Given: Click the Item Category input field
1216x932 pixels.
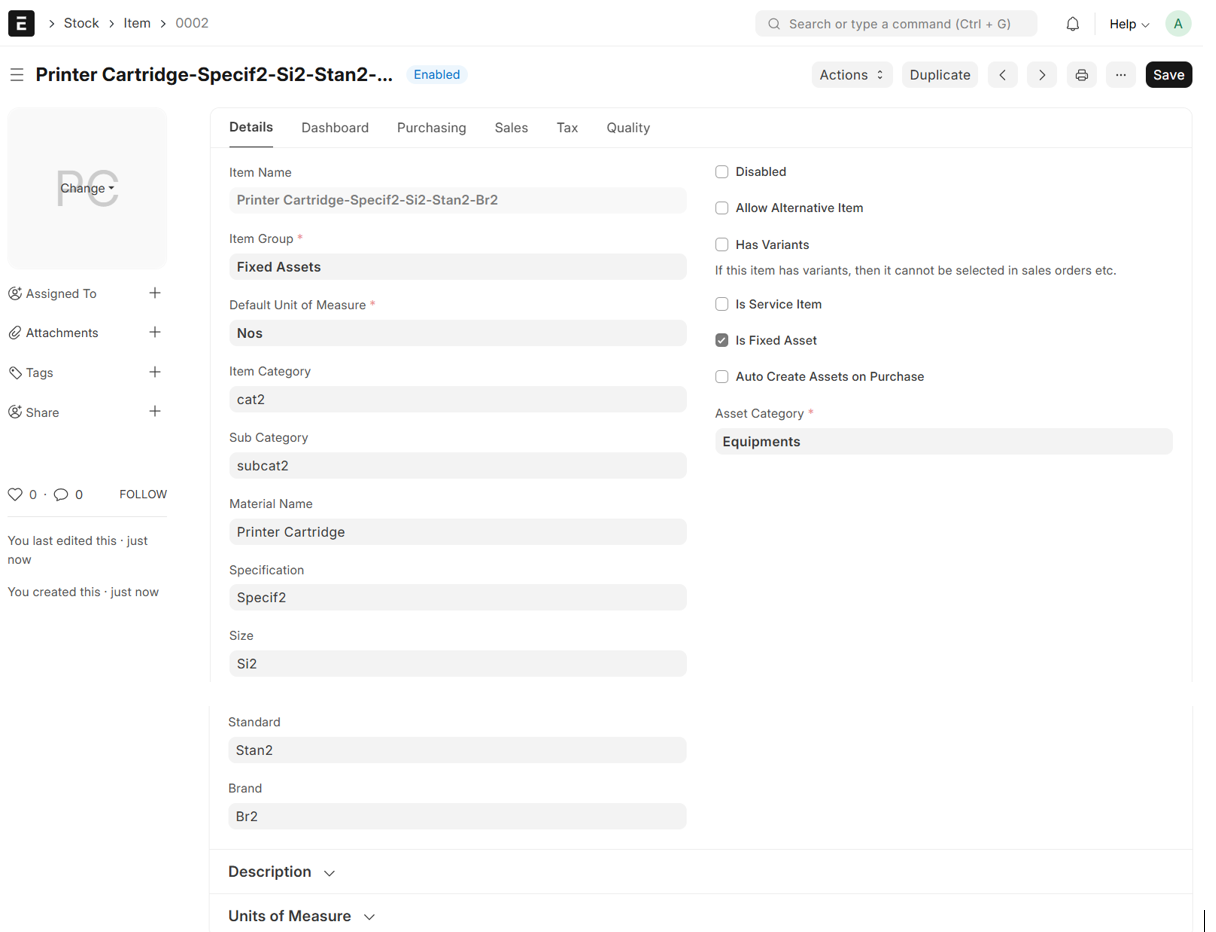Looking at the screenshot, I should pos(457,399).
